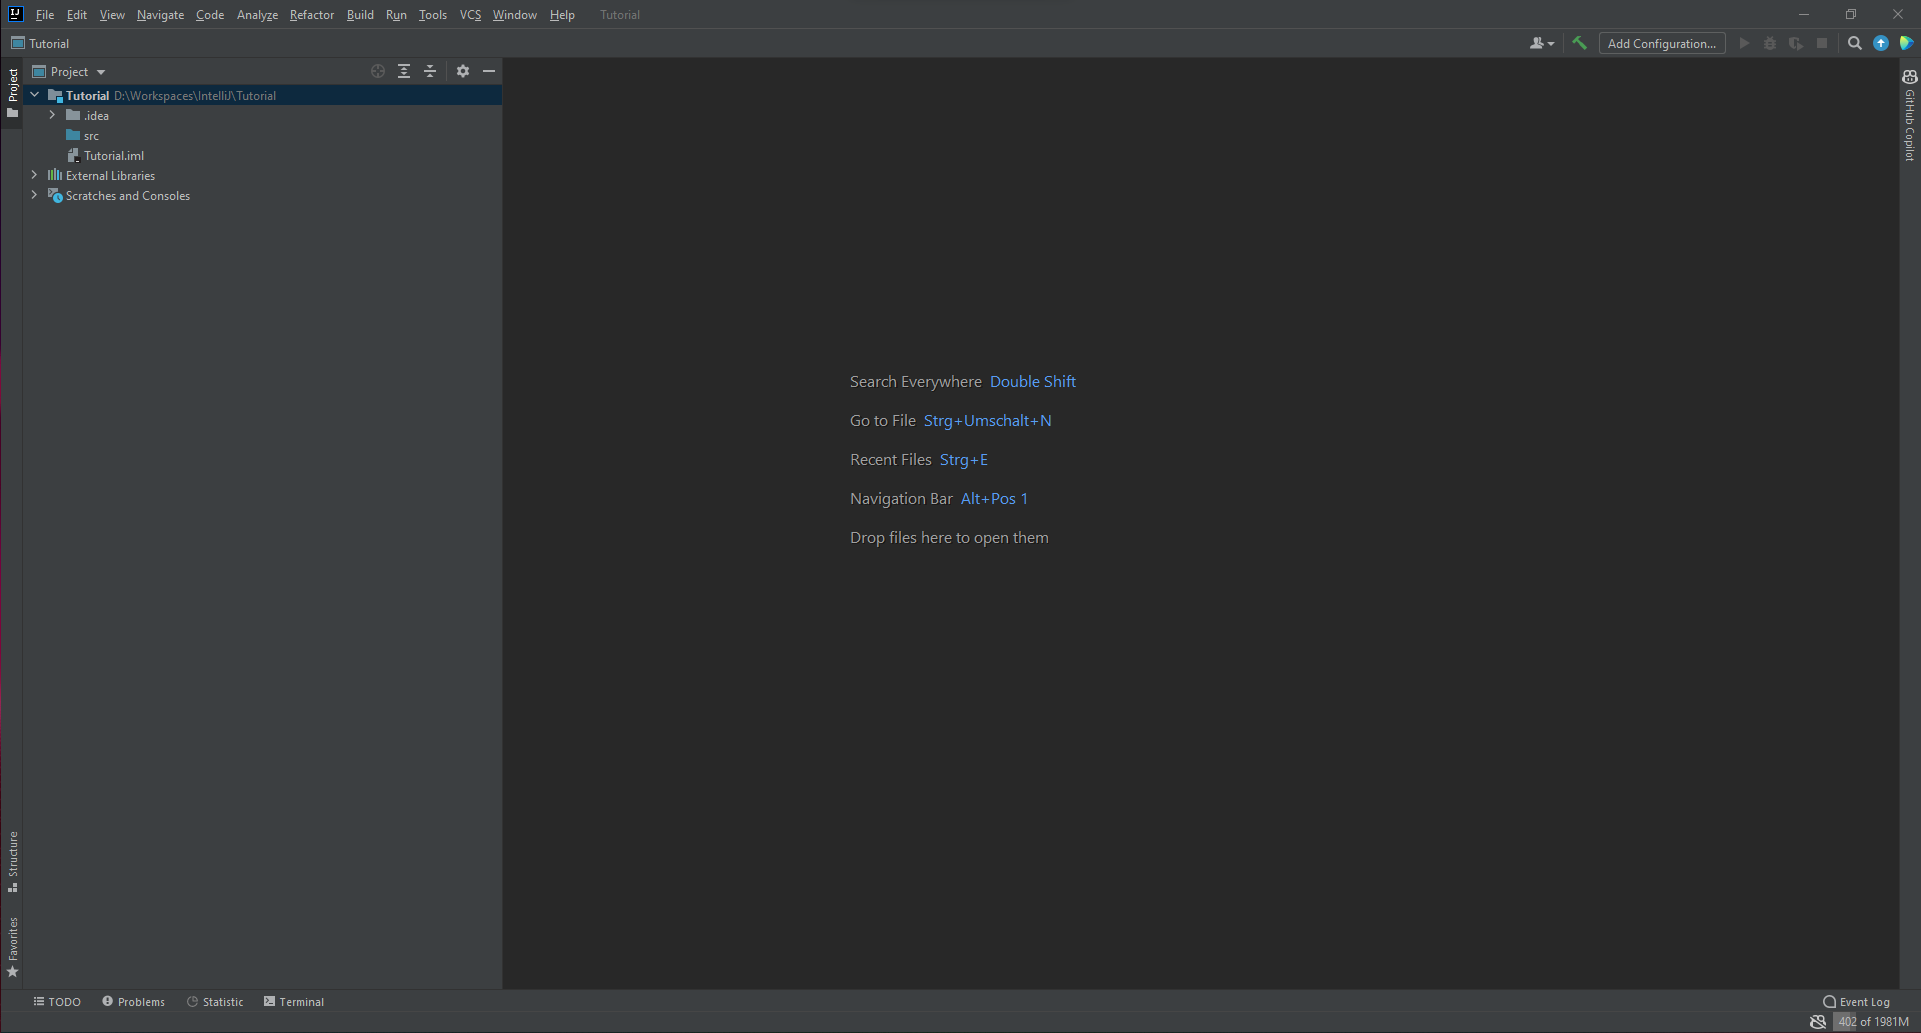The width and height of the screenshot is (1921, 1033).
Task: Toggle the Problems tool window
Action: pos(133,1002)
